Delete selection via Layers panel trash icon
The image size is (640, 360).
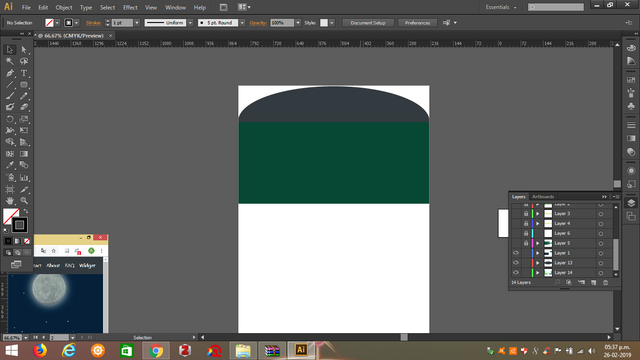[606, 282]
